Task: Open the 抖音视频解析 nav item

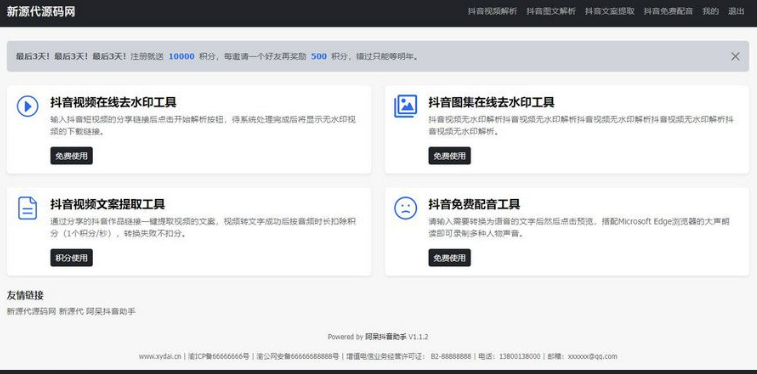Action: (x=492, y=12)
